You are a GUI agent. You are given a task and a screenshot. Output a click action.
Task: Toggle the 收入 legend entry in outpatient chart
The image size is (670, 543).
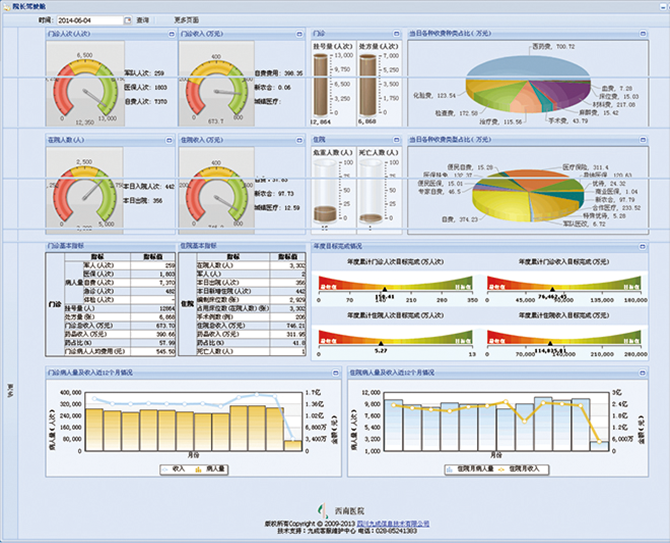point(177,469)
